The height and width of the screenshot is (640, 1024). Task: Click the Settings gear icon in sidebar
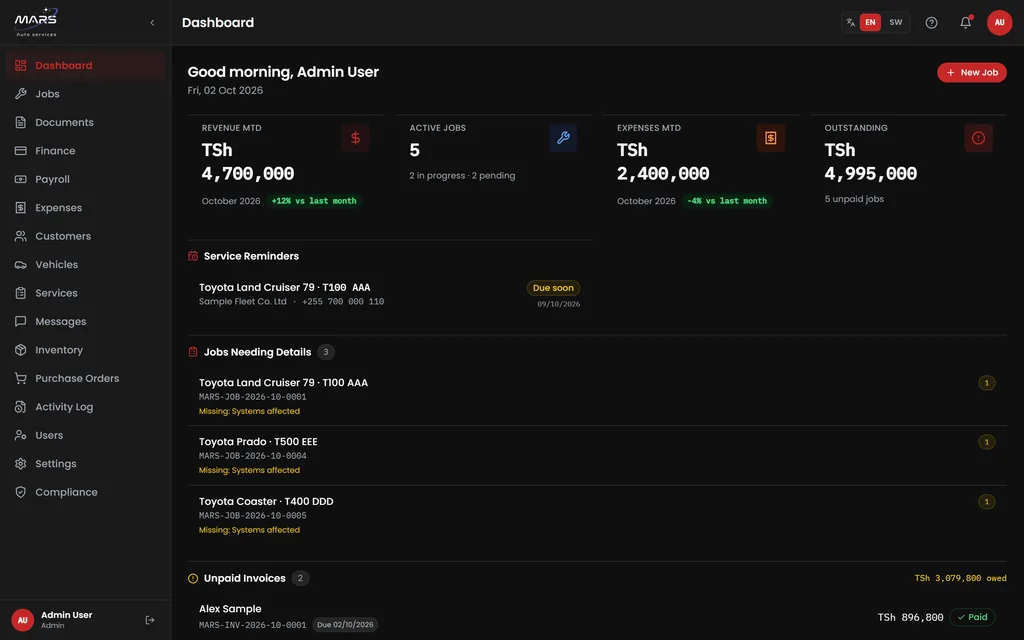coord(21,464)
